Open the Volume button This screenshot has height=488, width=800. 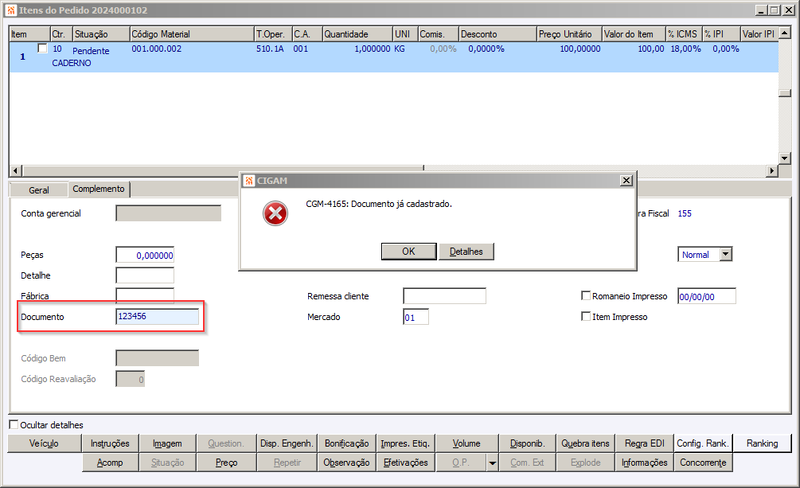coord(466,444)
